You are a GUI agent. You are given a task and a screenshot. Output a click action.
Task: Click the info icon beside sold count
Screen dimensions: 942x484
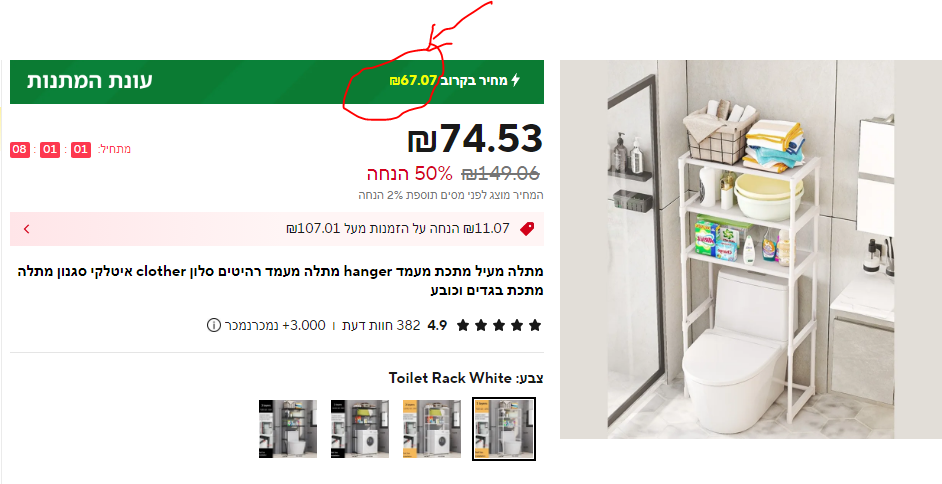tap(213, 325)
